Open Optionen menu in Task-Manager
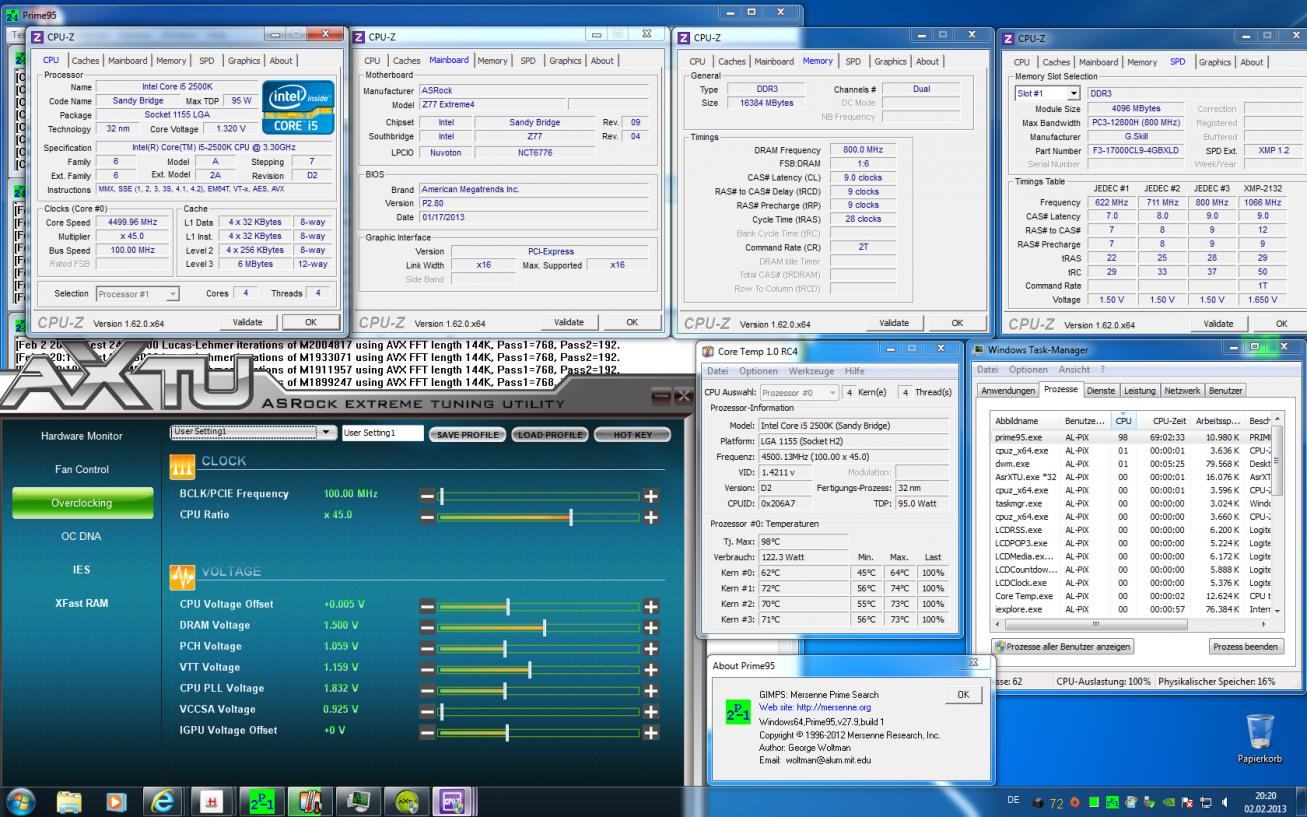The width and height of the screenshot is (1307, 817). coord(1029,371)
